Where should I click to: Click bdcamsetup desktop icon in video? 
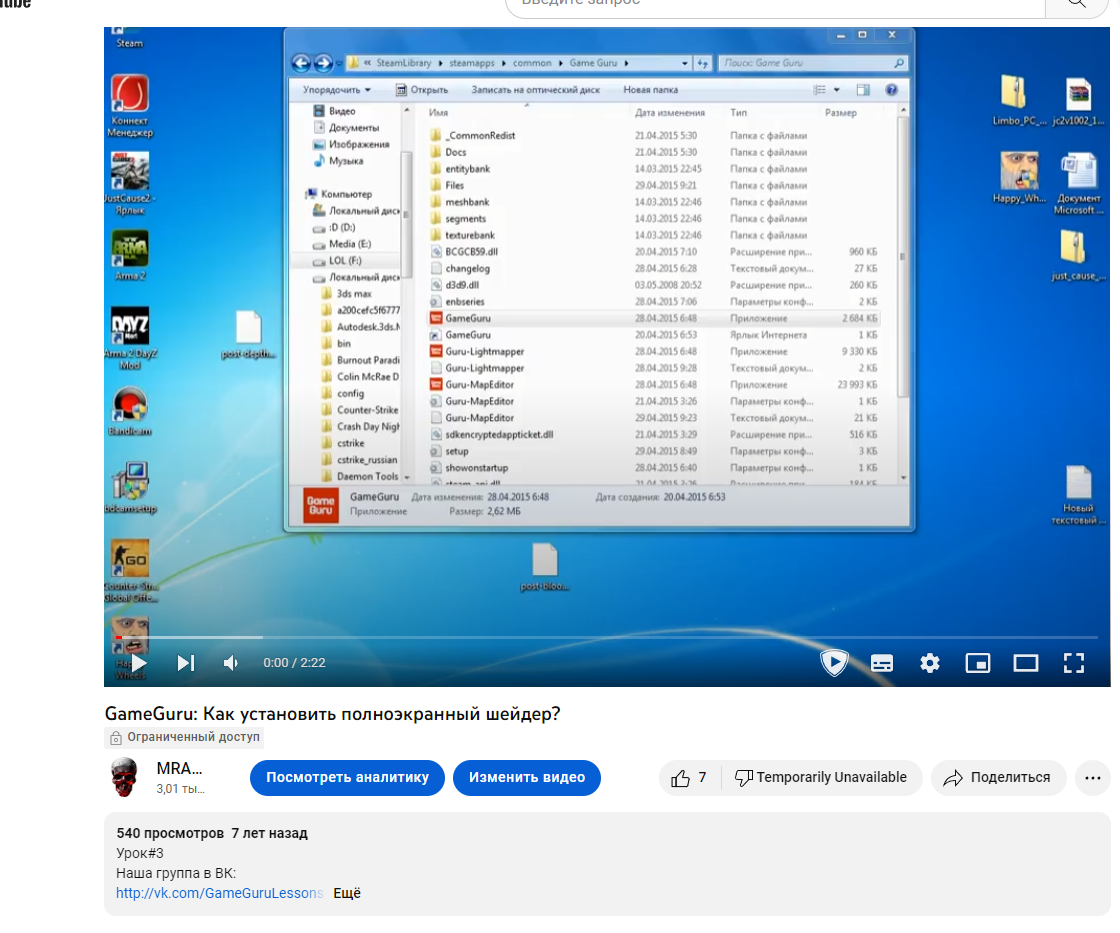pyautogui.click(x=130, y=488)
